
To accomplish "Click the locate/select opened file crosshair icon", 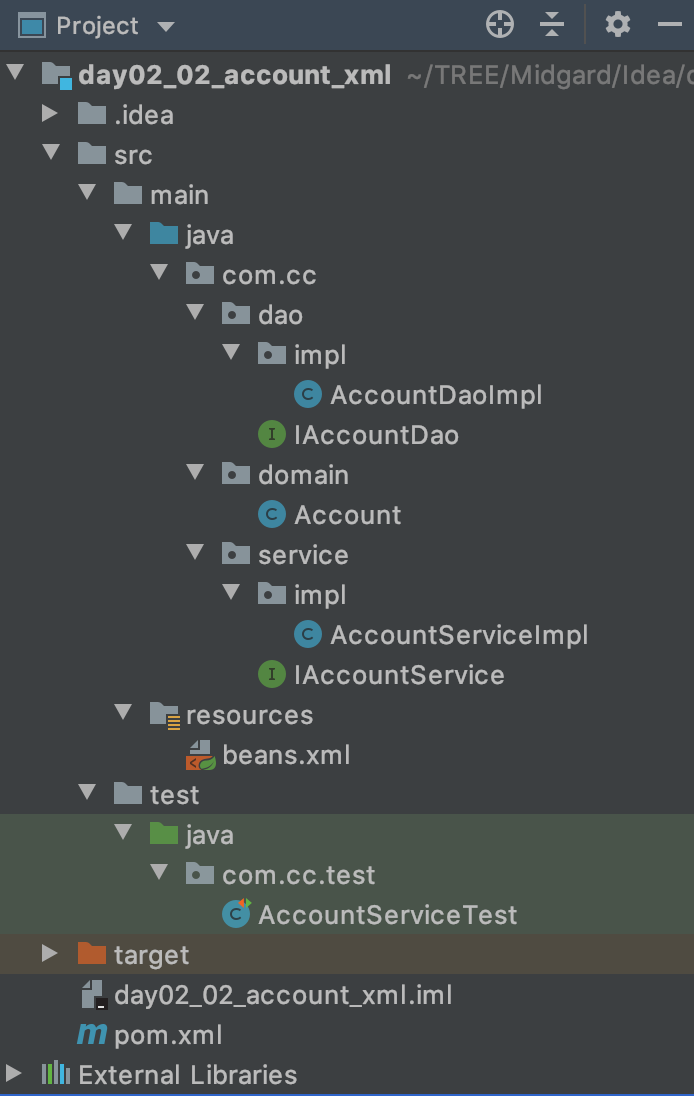I will [499, 25].
